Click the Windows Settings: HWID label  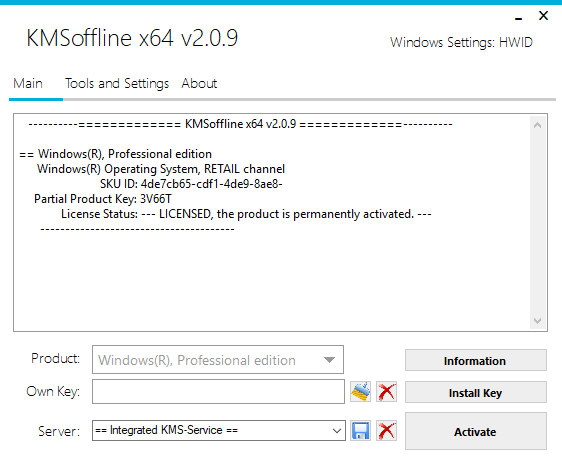tap(461, 42)
